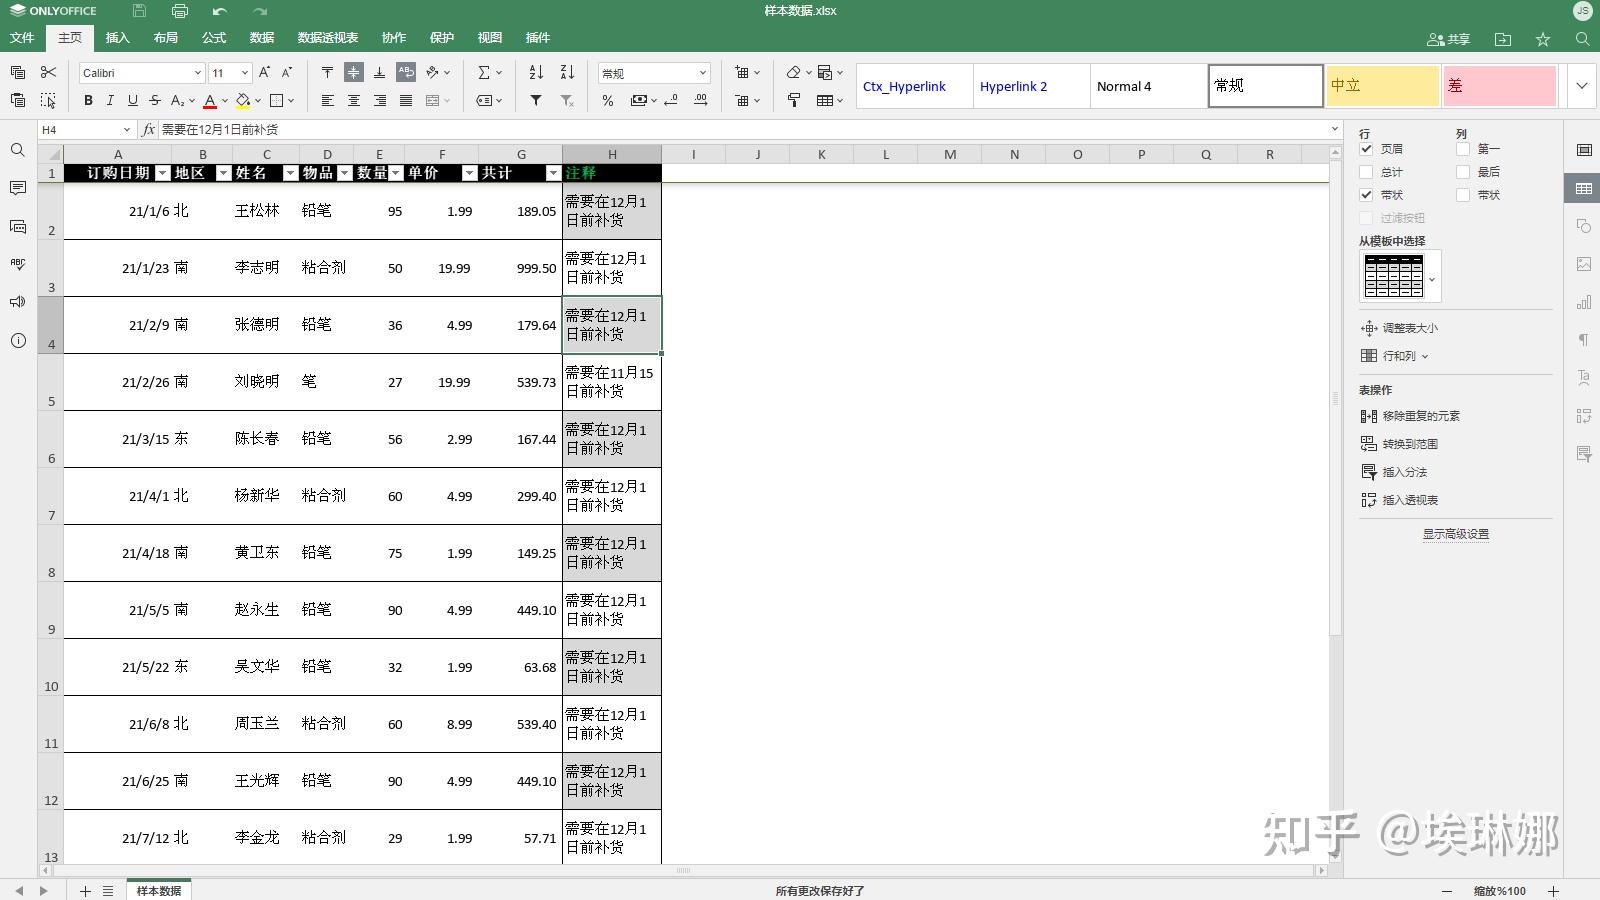Open Spell Checking in left sidebar

17,264
